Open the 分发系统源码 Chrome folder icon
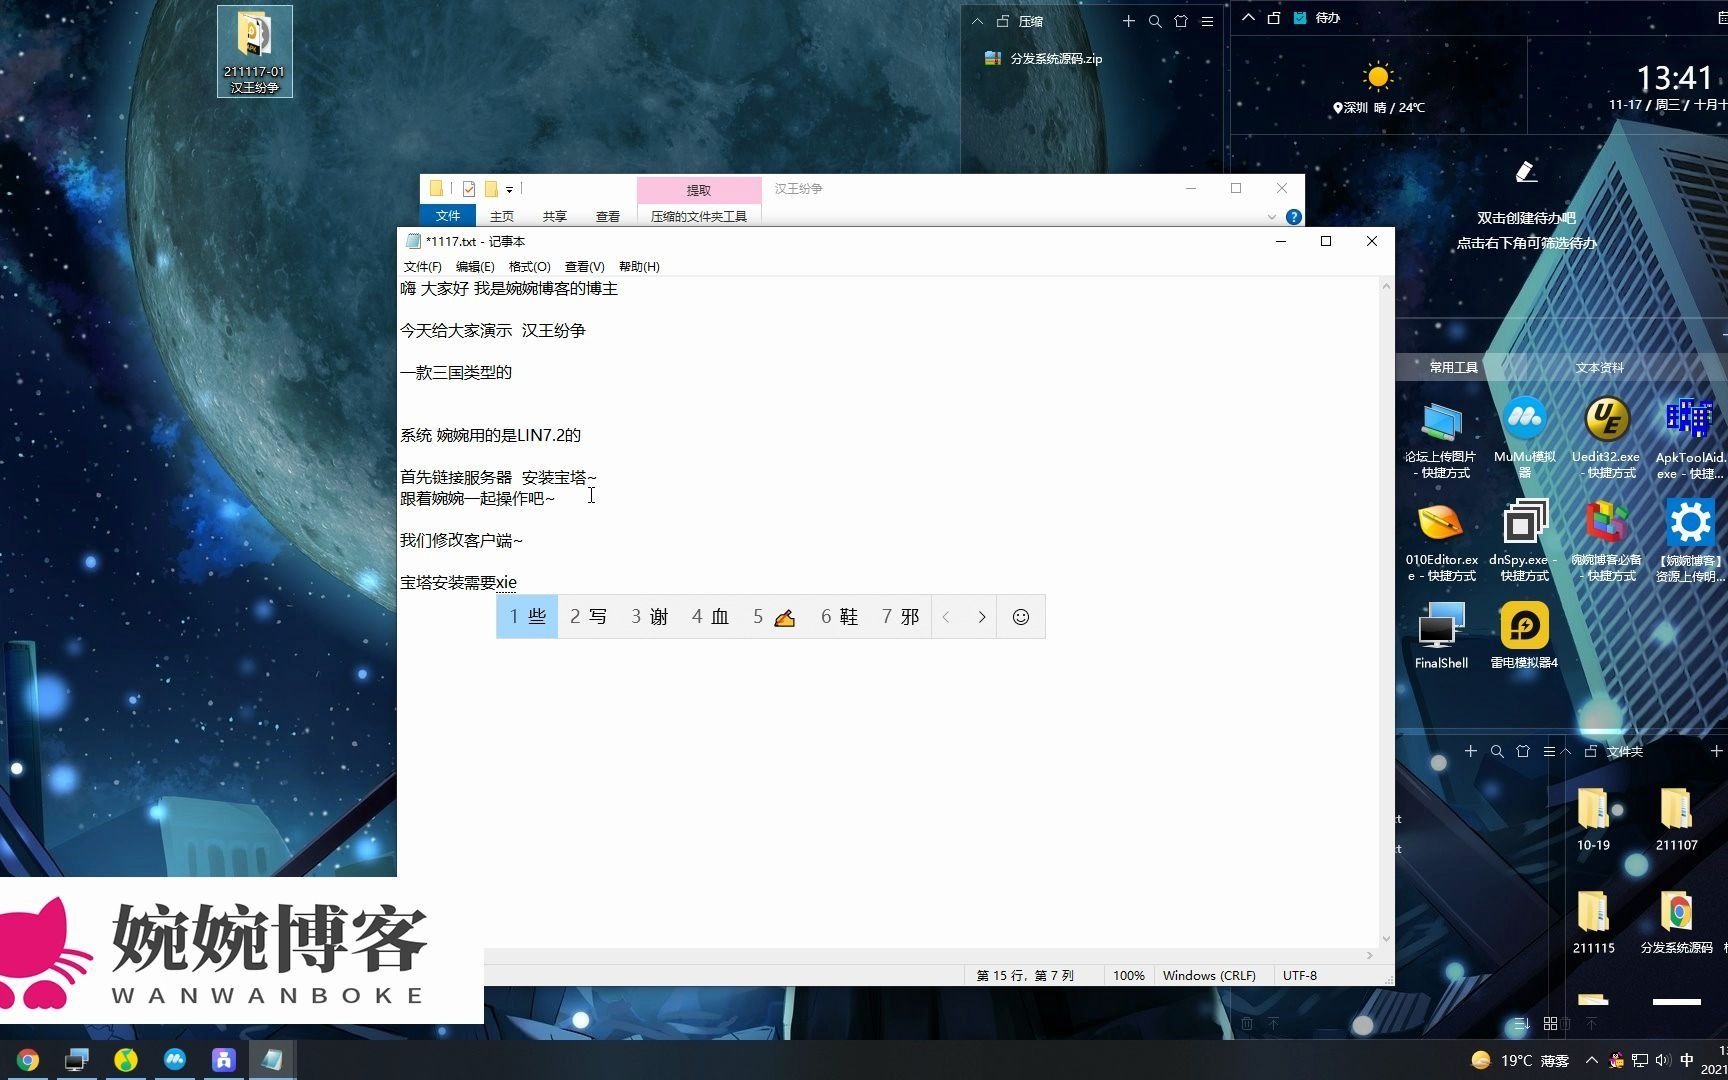Screen dimensions: 1728x1080 coord(1676,922)
